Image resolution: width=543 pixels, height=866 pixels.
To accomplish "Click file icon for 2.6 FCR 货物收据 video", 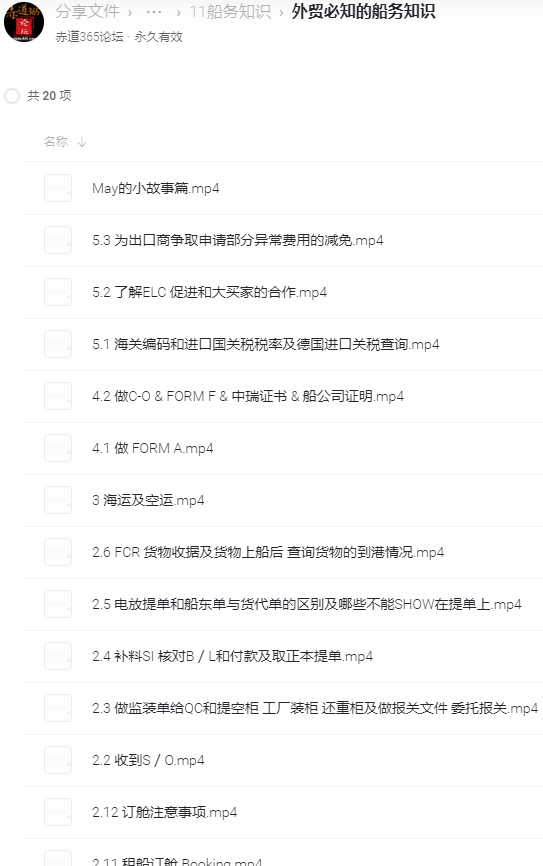I will [58, 552].
